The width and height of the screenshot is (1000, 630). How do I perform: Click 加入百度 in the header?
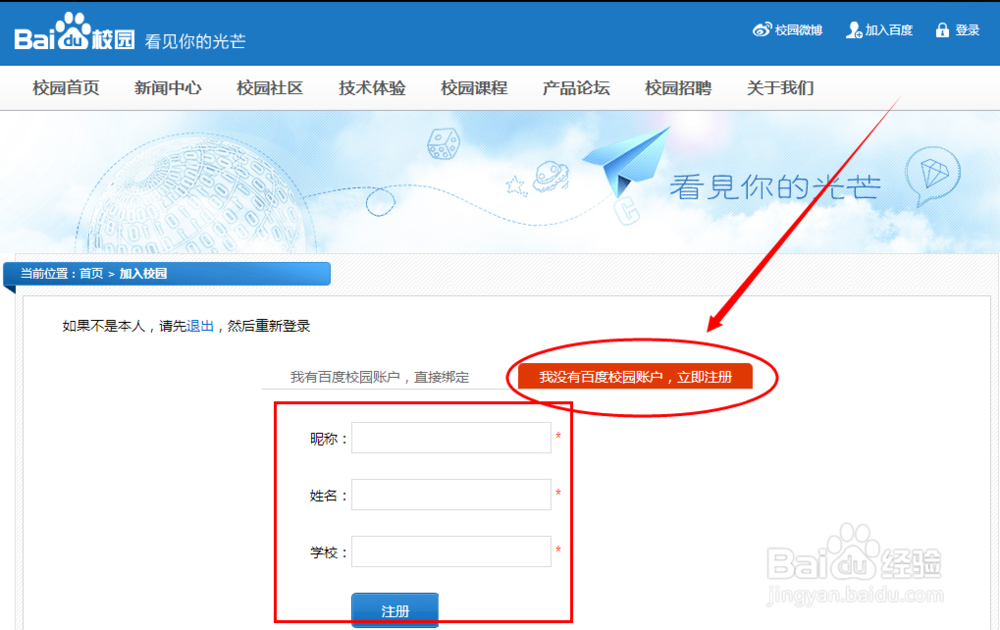coord(888,30)
